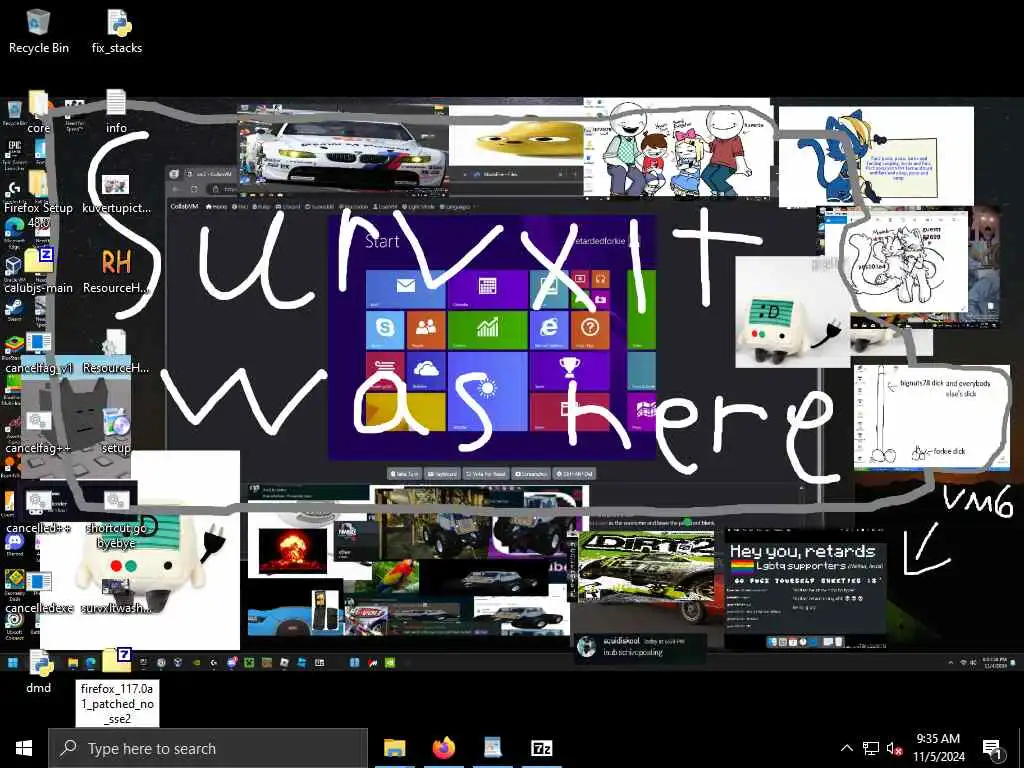
Task: Select the Firefox Setup 48.0 installer
Action: point(39,199)
